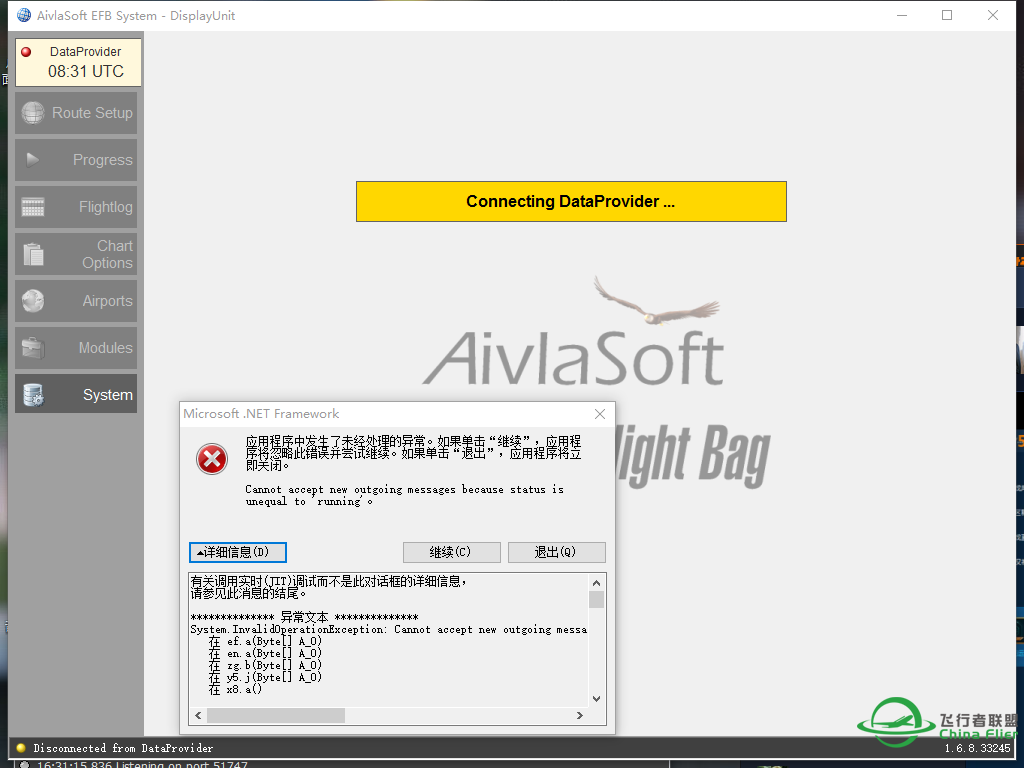Click the Connecting DataProvider yellow banner

571,201
